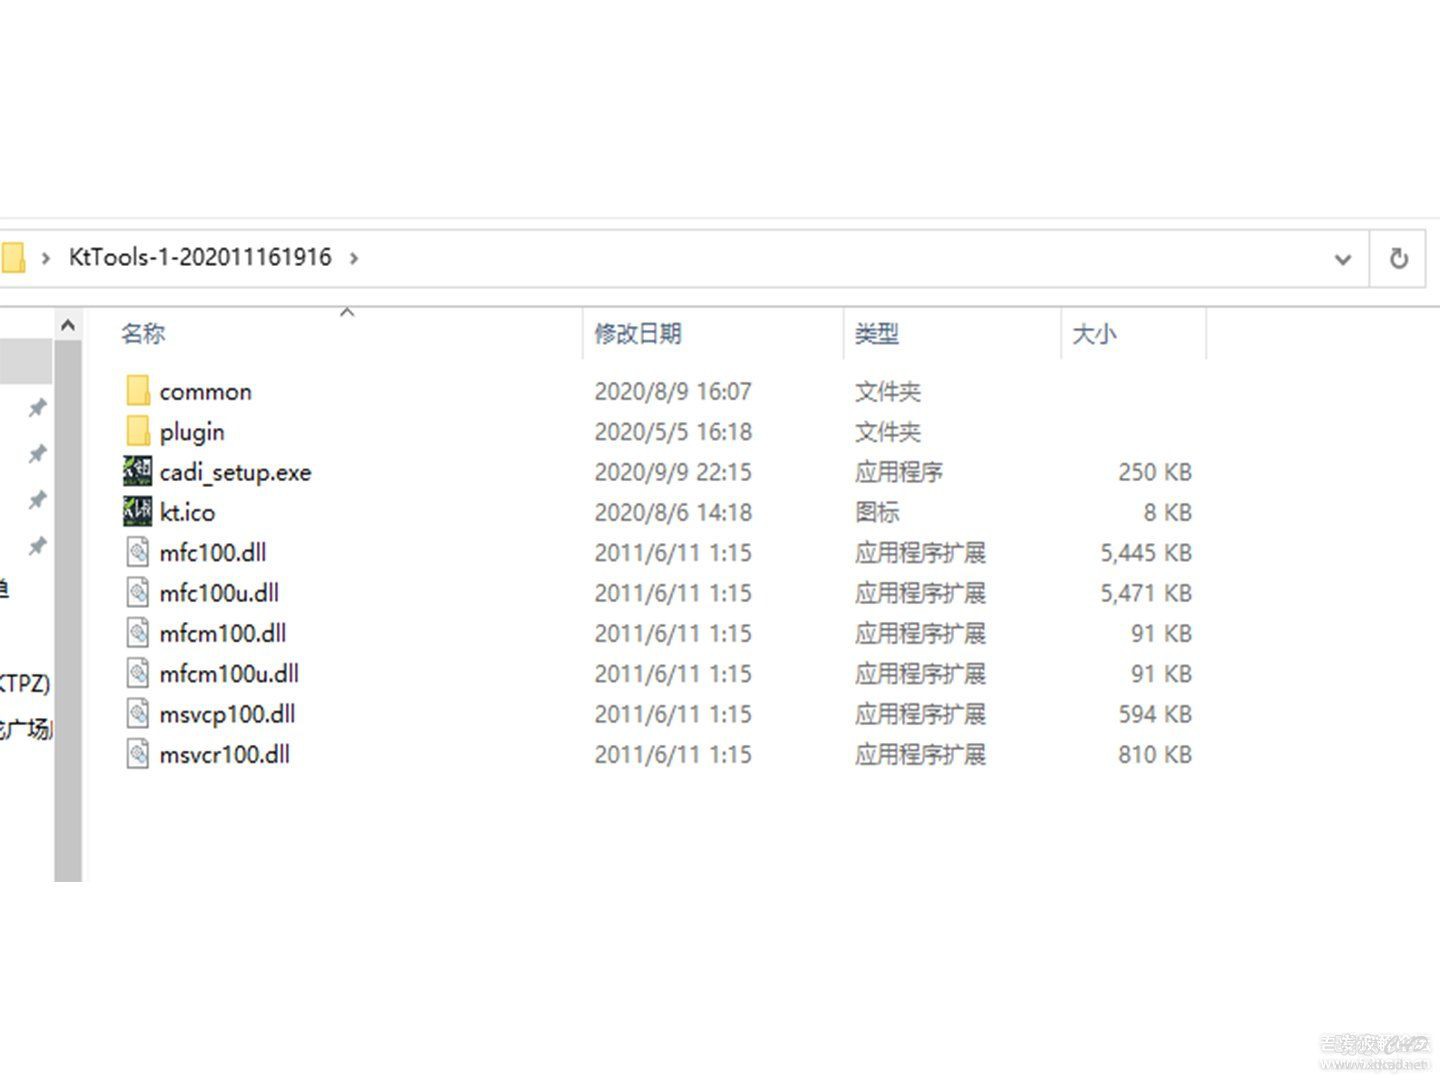Viewport: 1440px width, 1080px height.
Task: Click KtTools-1-202011161916 in the address path
Action: pyautogui.click(x=200, y=258)
